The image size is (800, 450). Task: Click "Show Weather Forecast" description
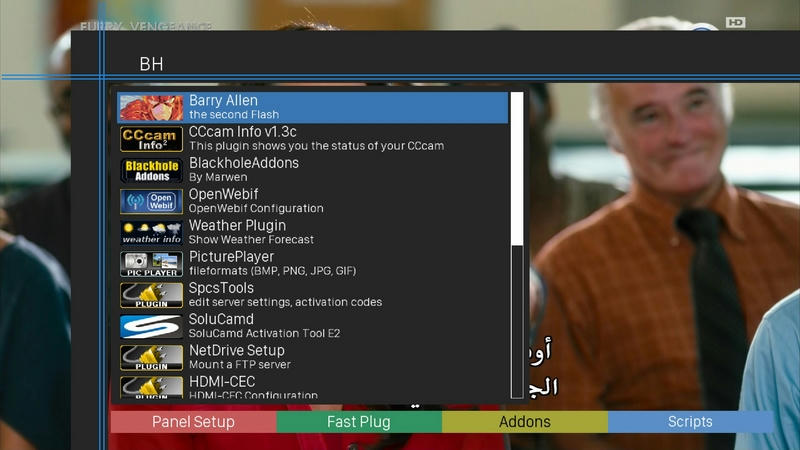(251, 239)
